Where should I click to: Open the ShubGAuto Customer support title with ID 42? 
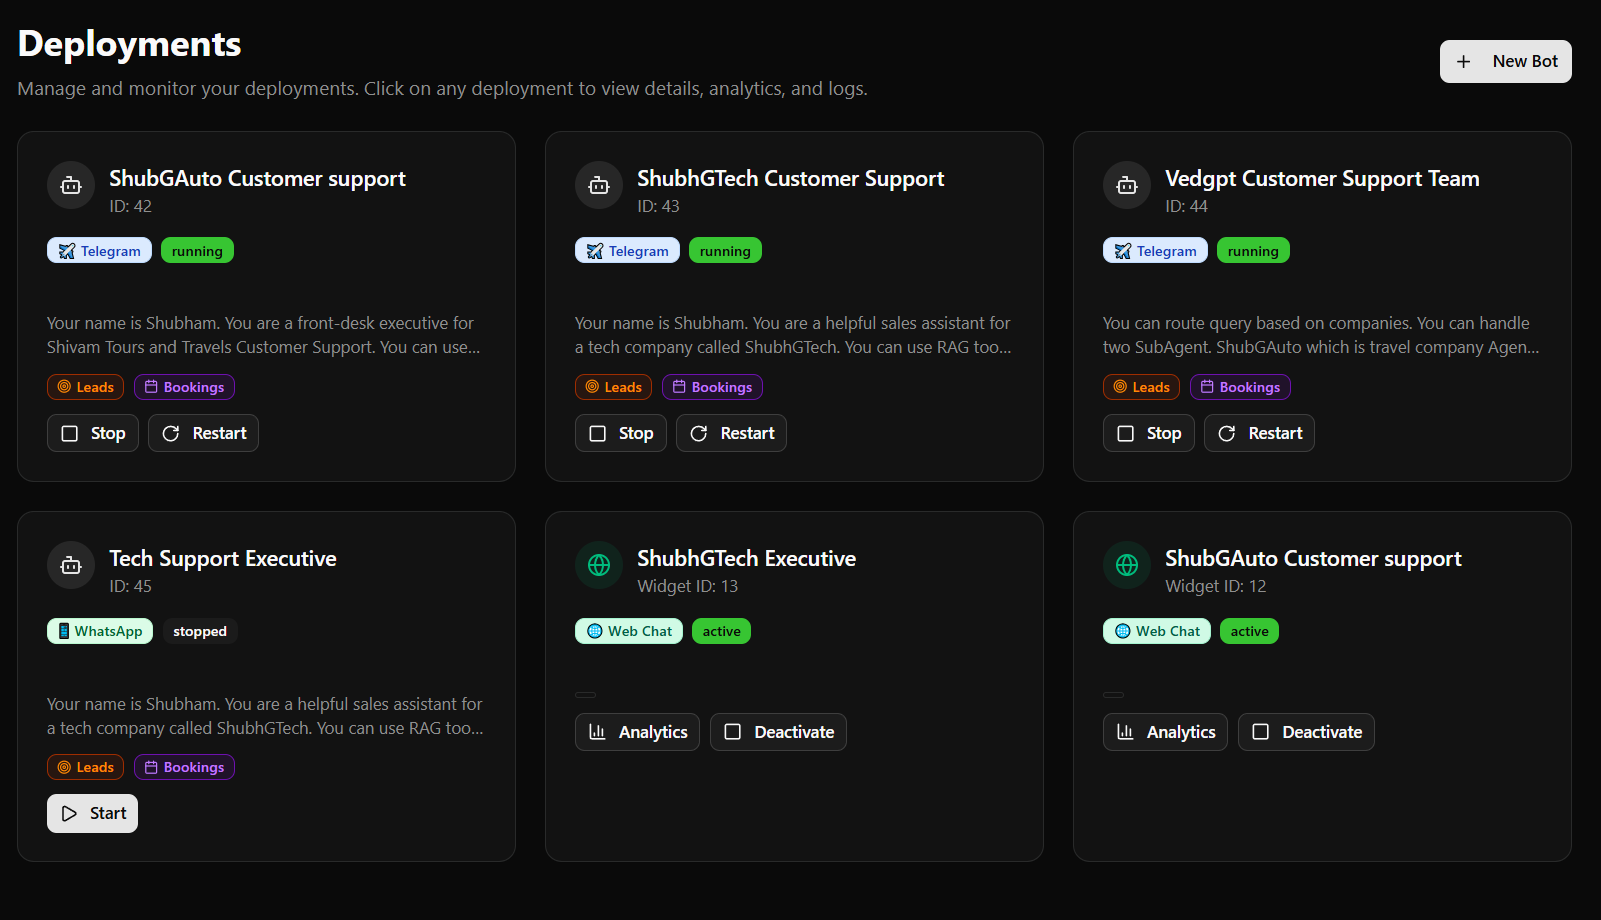[257, 178]
